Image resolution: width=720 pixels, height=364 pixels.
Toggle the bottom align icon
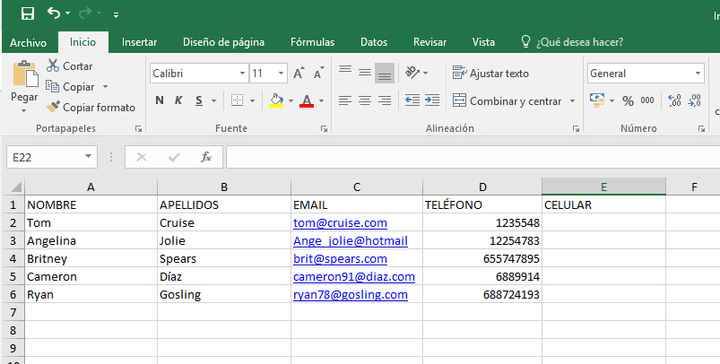(x=384, y=73)
